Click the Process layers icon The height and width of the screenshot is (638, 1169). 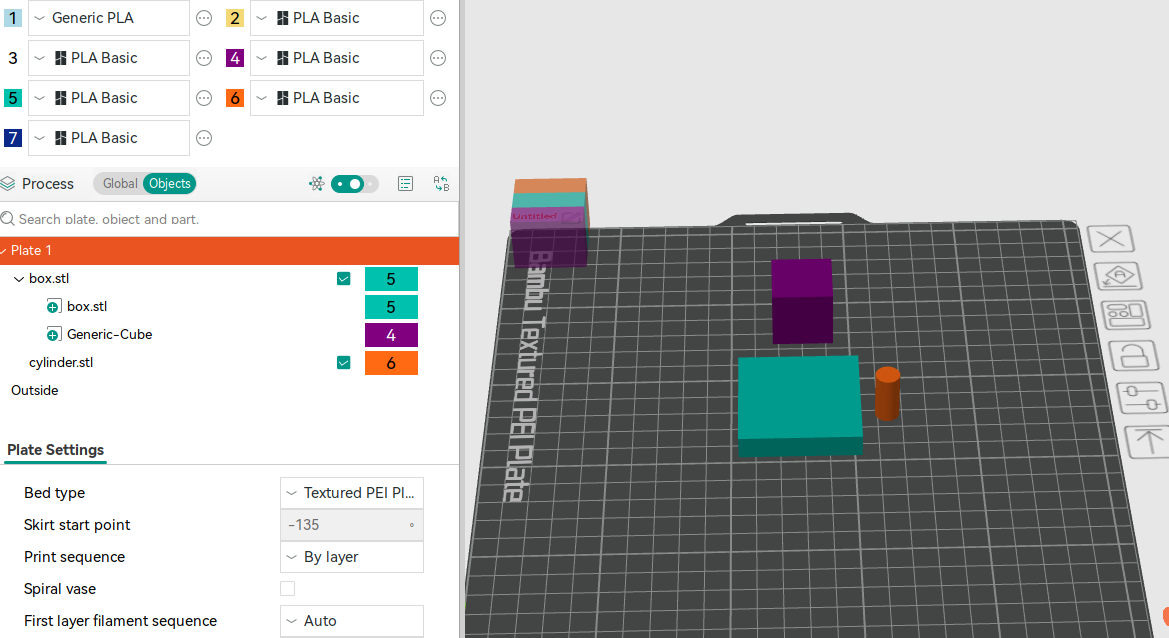click(x=8, y=183)
